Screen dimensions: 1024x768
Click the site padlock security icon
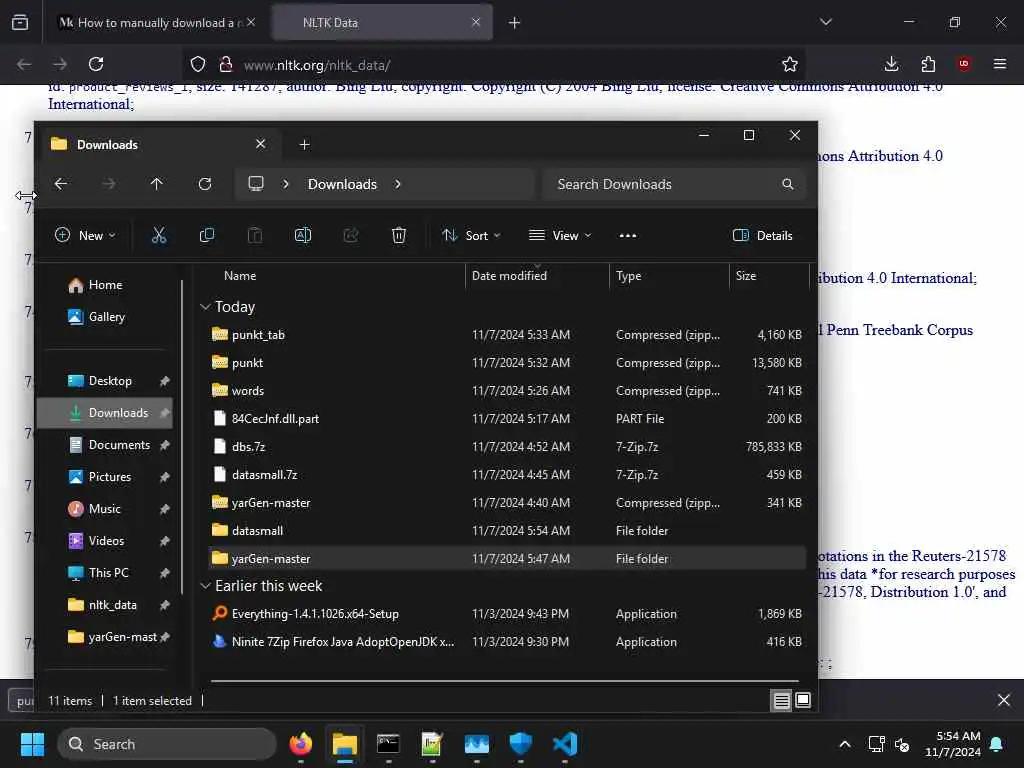tap(226, 64)
